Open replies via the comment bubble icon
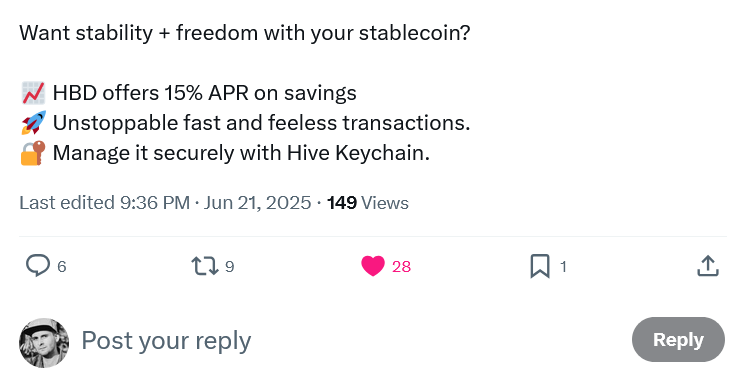The width and height of the screenshot is (743, 386). click(x=37, y=265)
